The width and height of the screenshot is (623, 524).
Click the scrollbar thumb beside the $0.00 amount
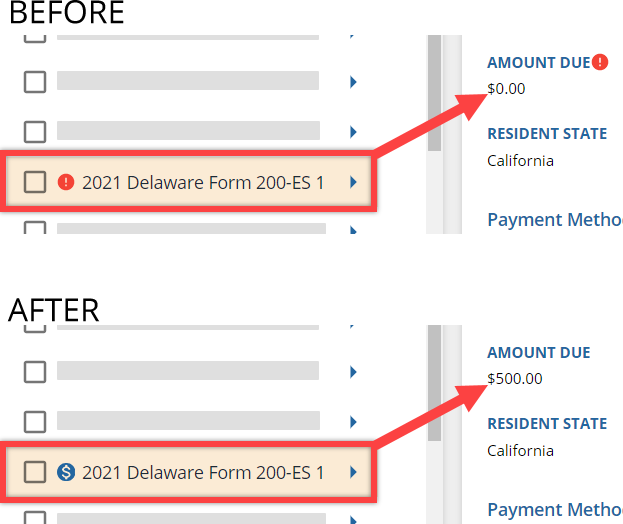click(x=434, y=95)
